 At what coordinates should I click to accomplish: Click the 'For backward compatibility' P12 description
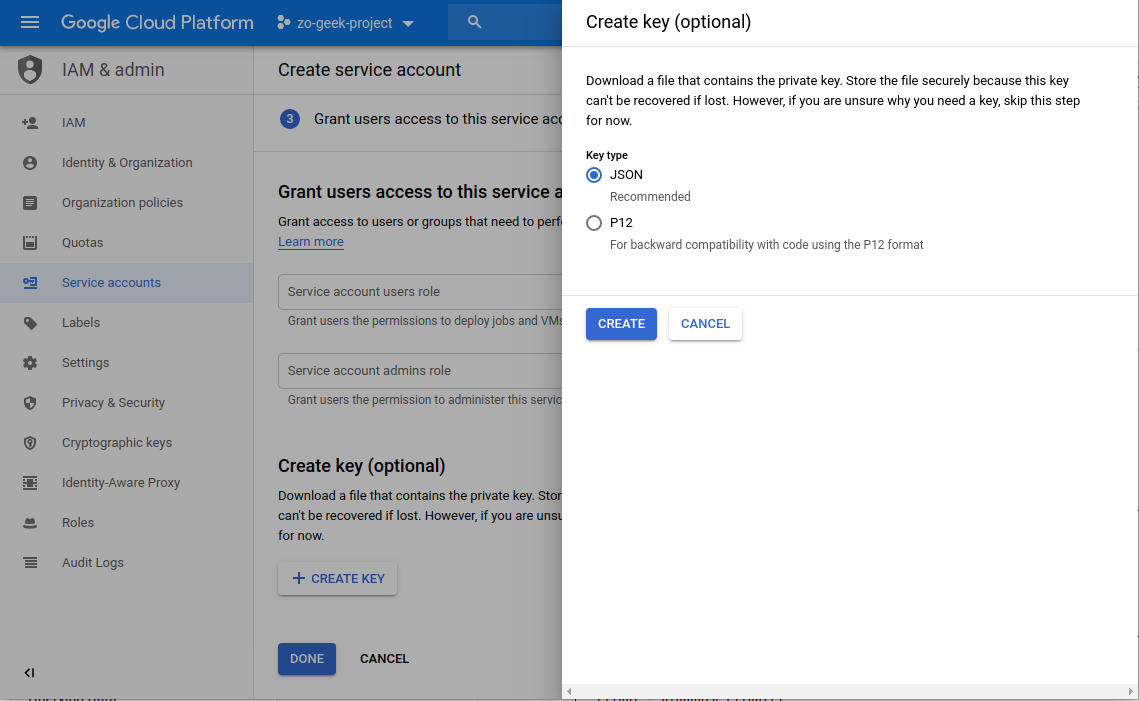coord(766,245)
